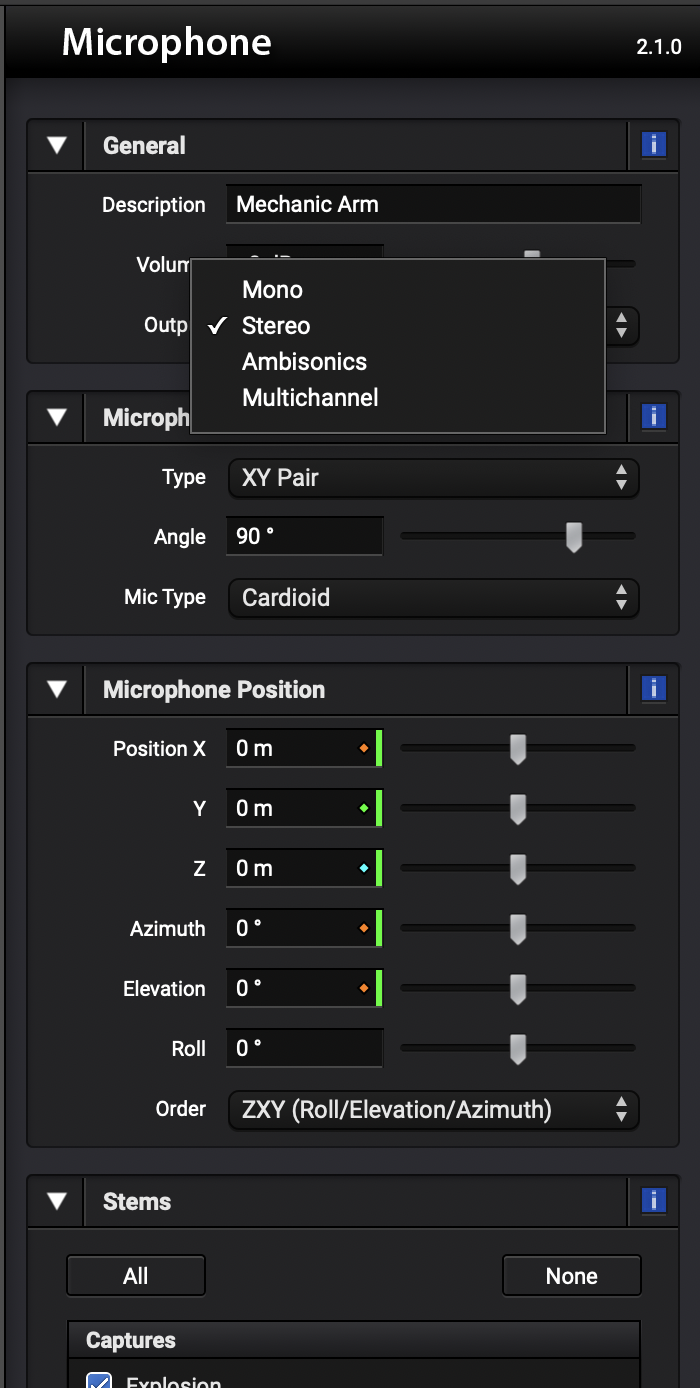Select Ambisonics from the output menu
Image resolution: width=700 pixels, height=1388 pixels.
(303, 361)
